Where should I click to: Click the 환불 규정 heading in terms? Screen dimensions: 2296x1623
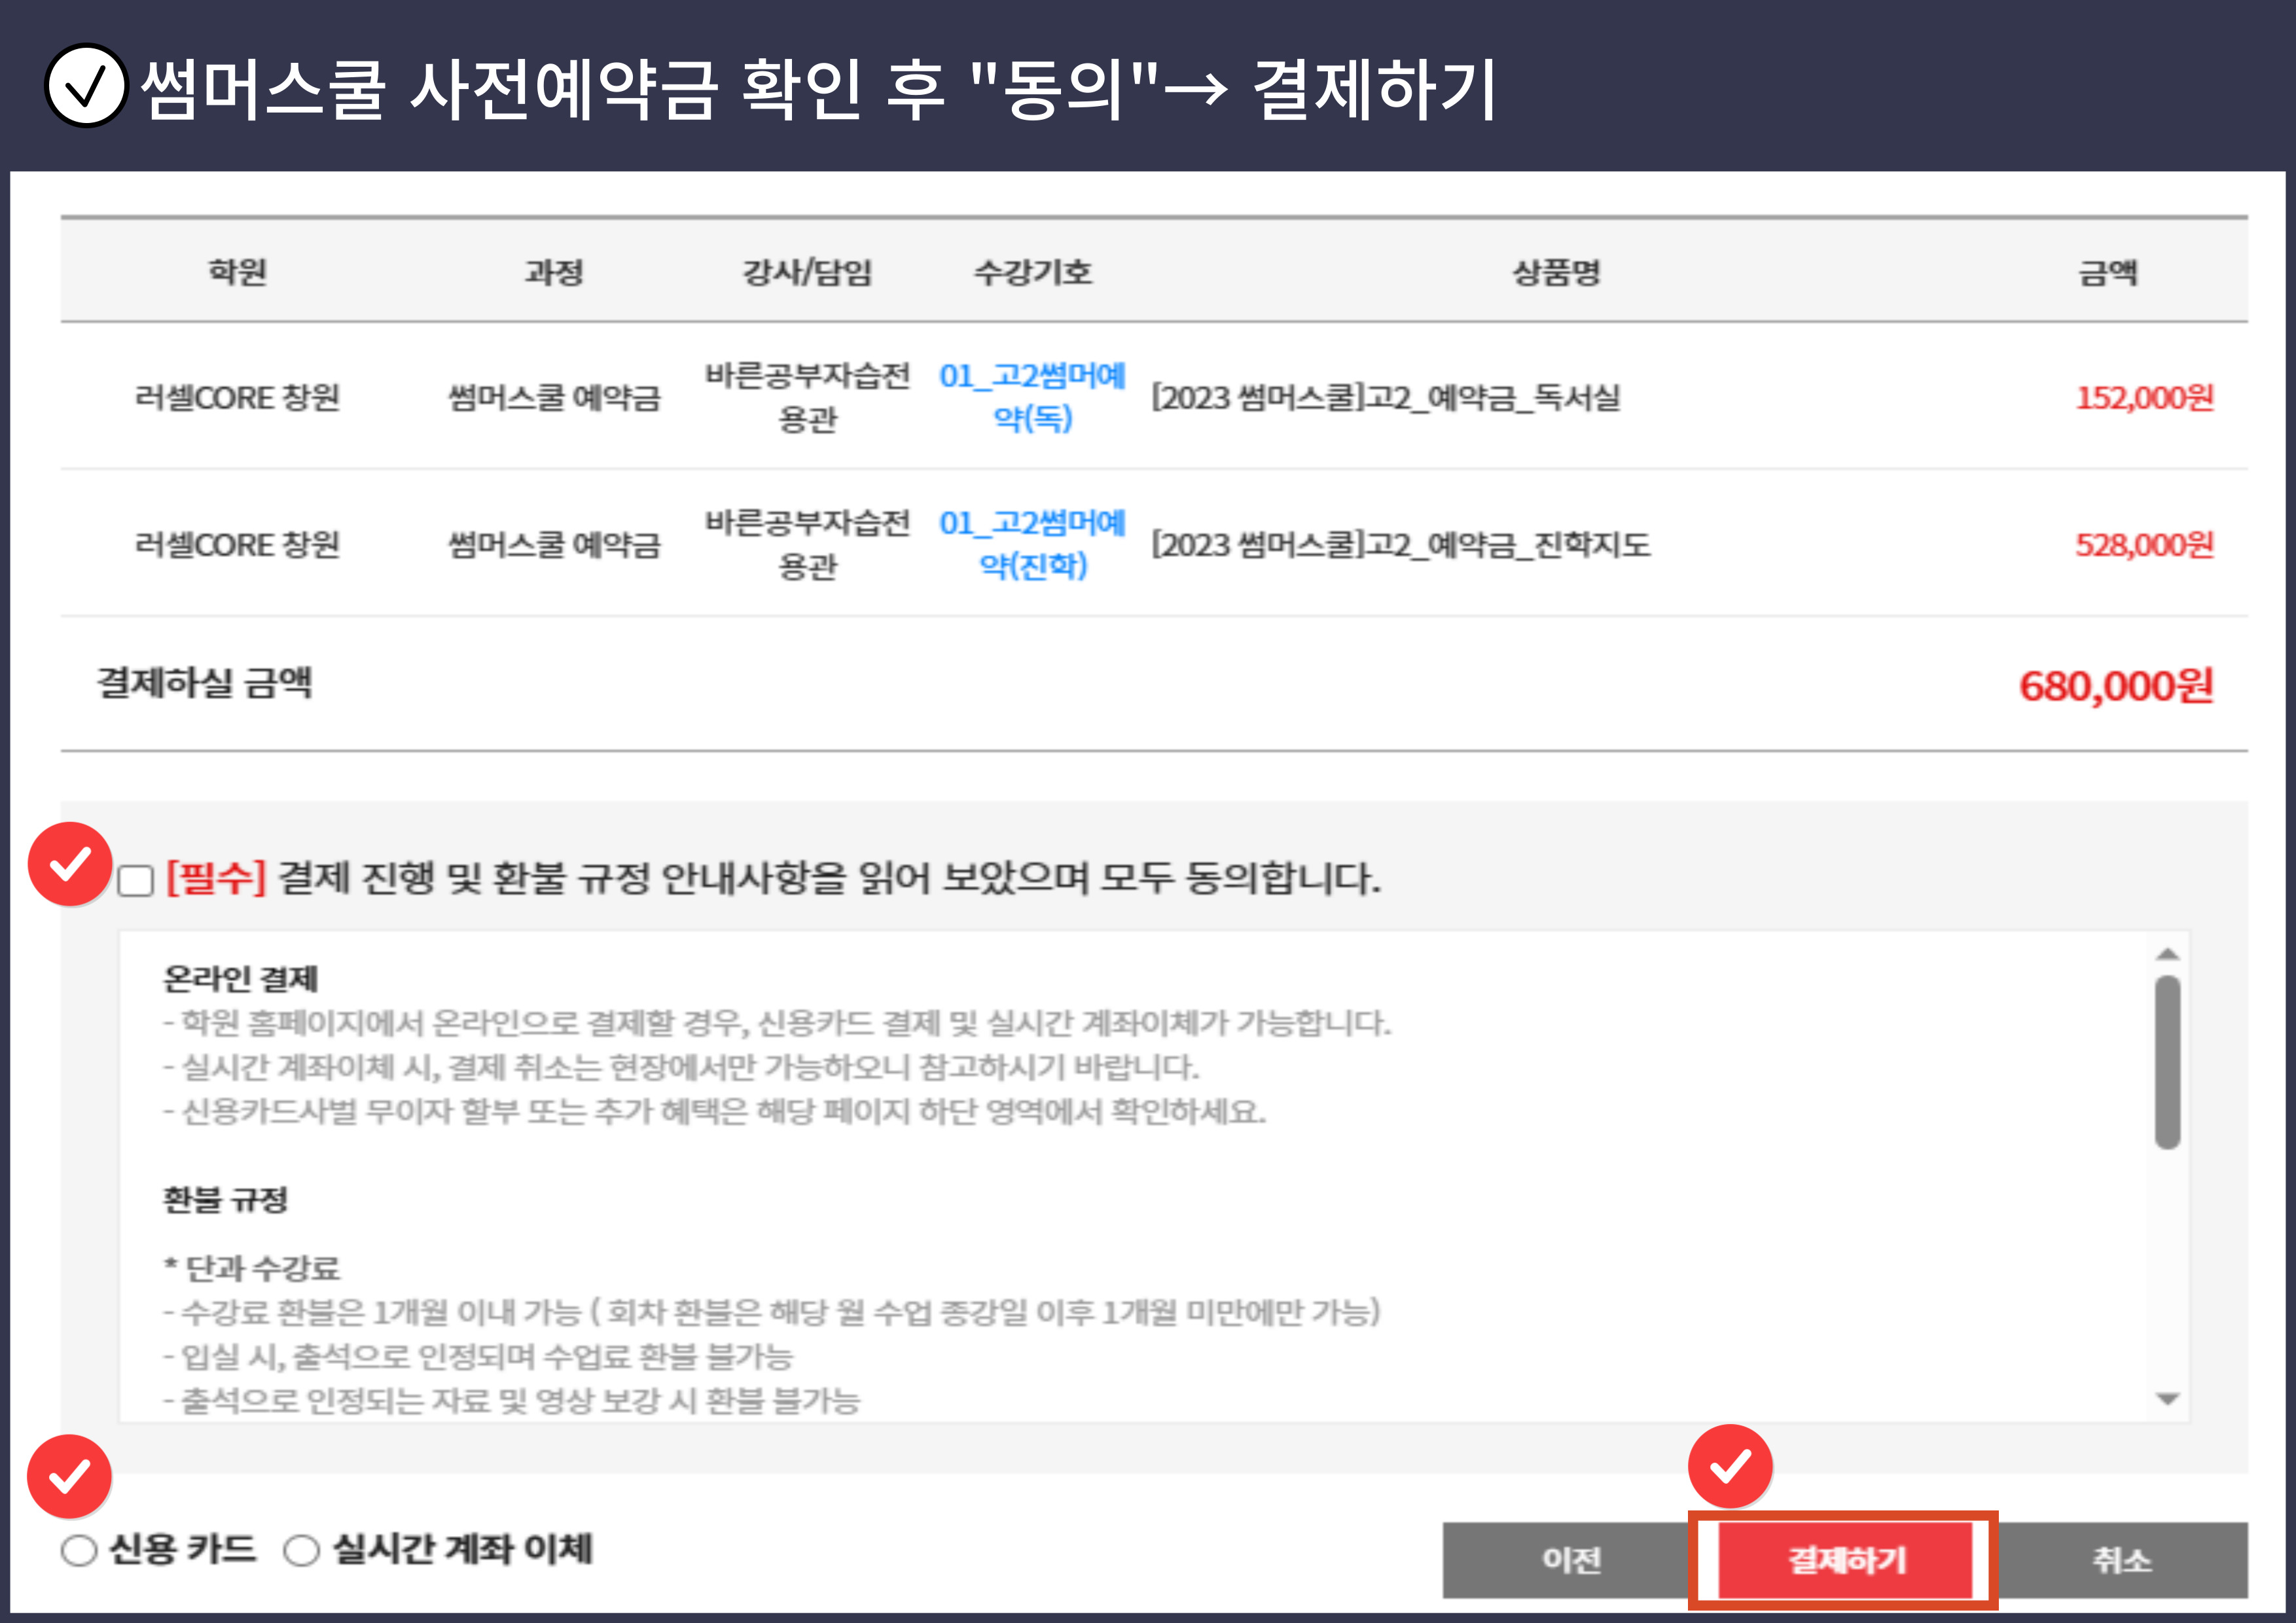click(225, 1199)
